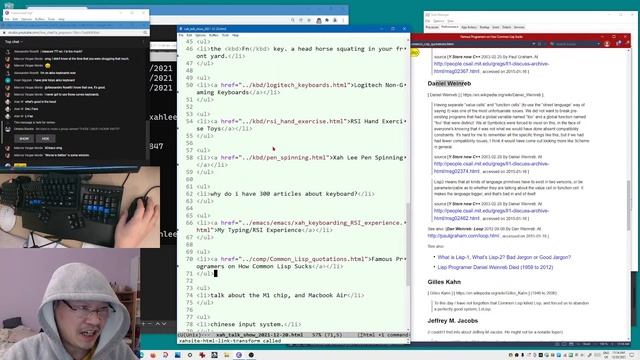Click the address field in red browser window
The height and width of the screenshot is (360, 640).
pyautogui.click(x=469, y=44)
